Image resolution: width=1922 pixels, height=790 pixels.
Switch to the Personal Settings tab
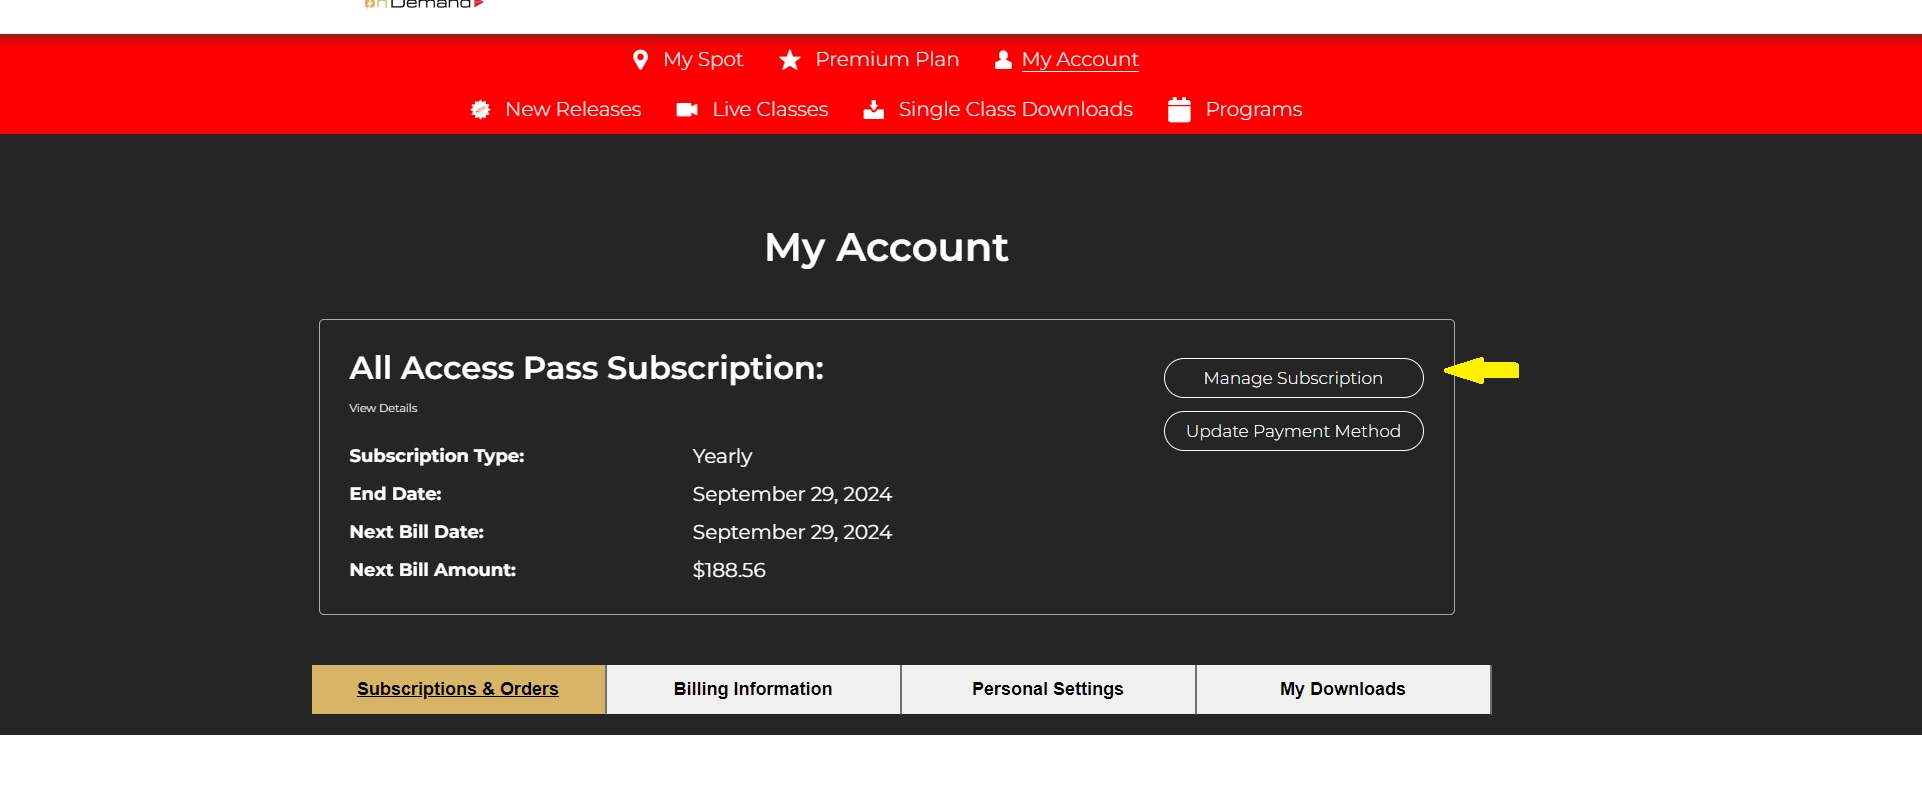(1048, 689)
